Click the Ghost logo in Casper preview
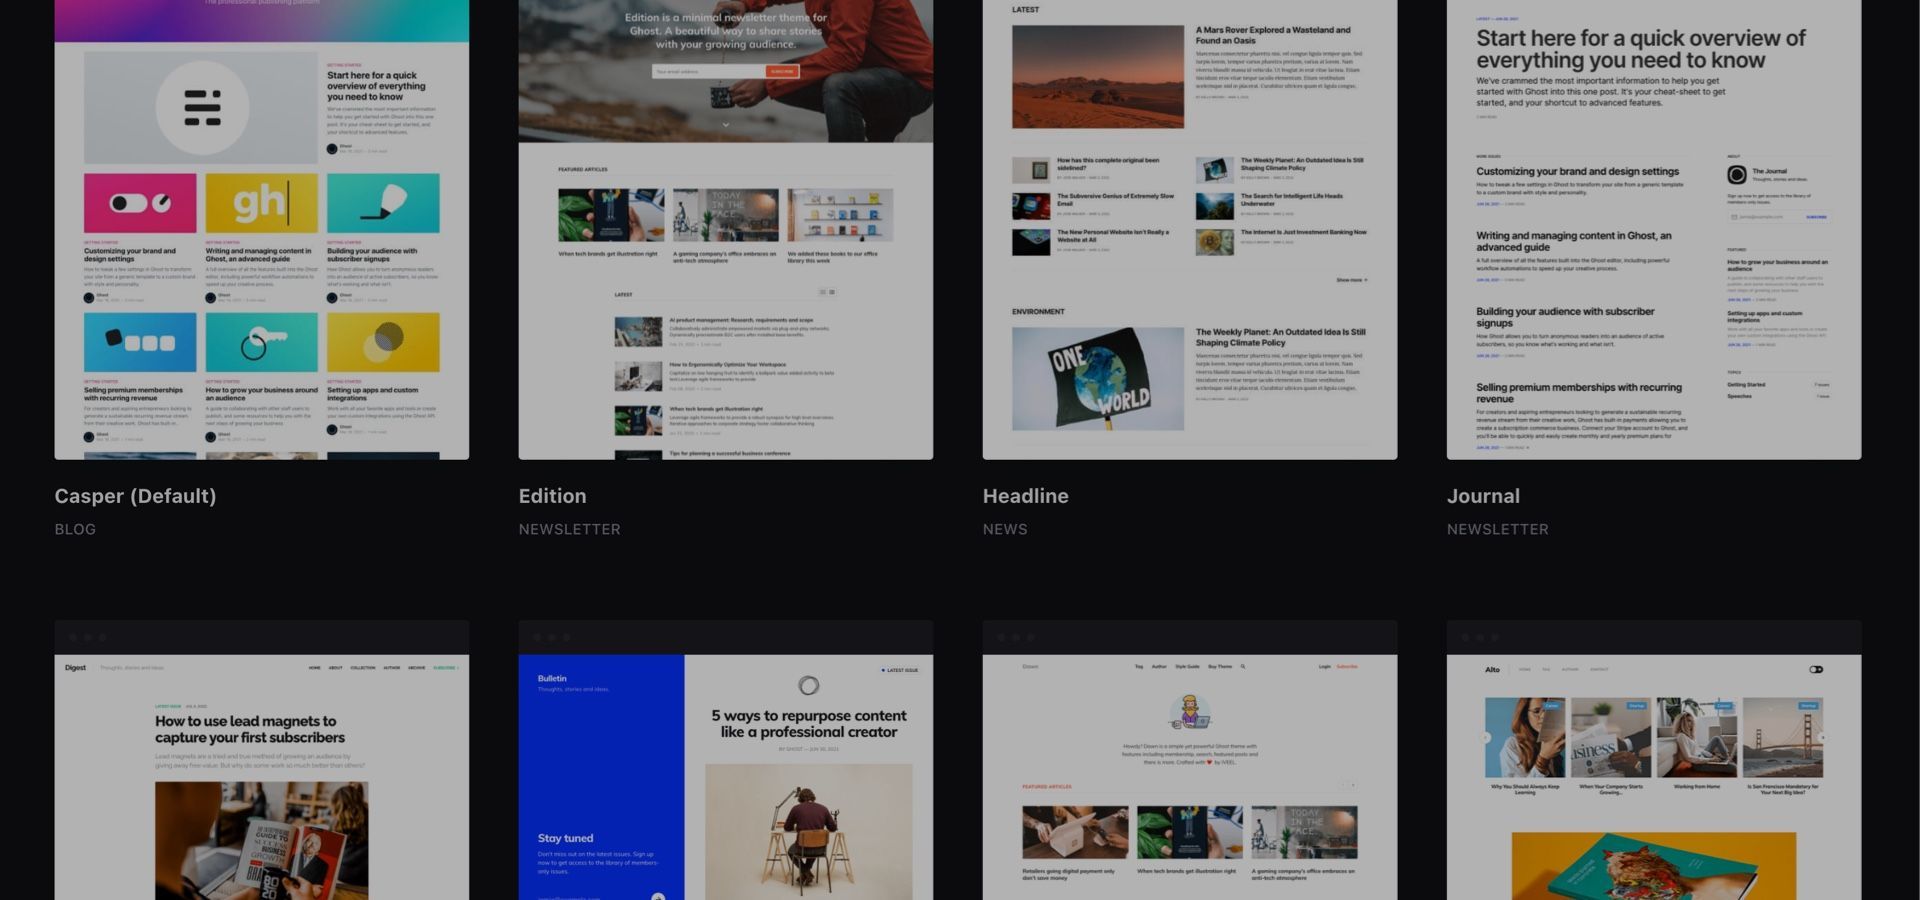 pos(202,107)
